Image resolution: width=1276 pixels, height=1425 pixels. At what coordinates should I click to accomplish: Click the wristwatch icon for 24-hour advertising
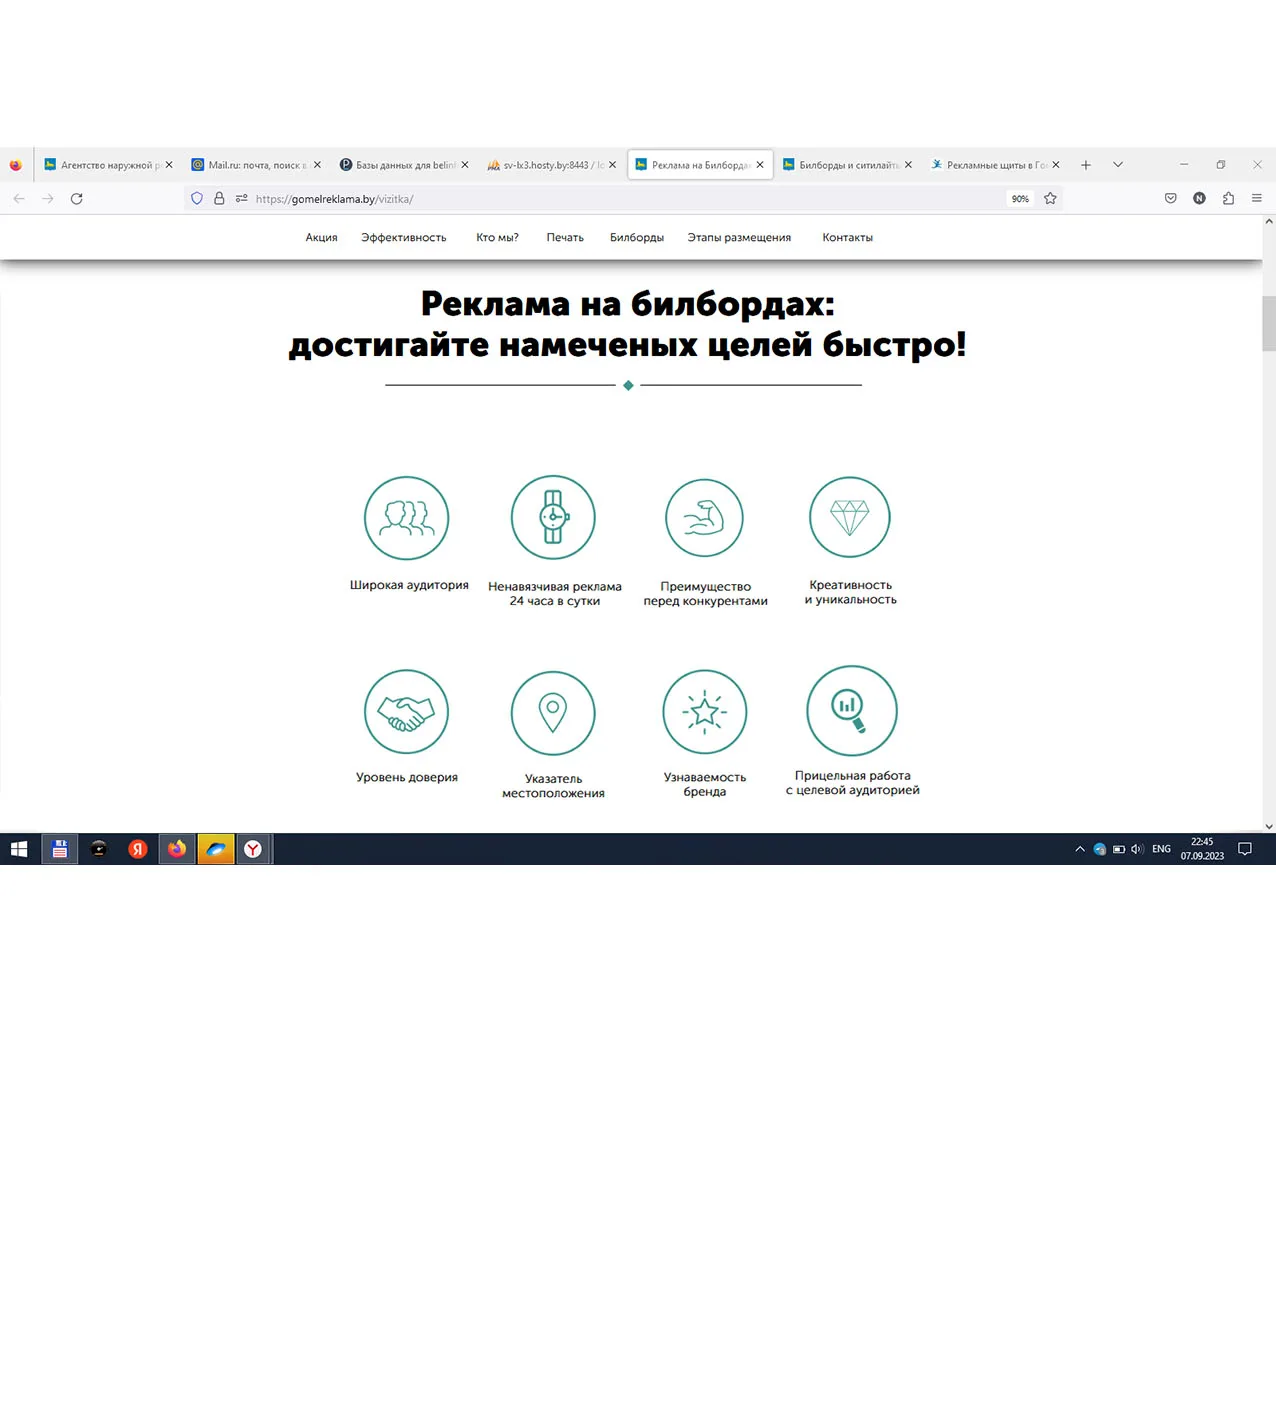(x=553, y=517)
